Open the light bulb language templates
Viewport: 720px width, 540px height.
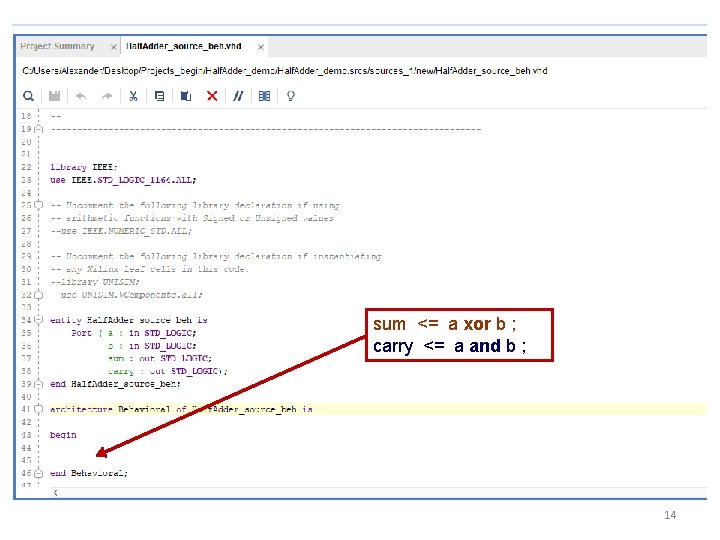pos(291,96)
